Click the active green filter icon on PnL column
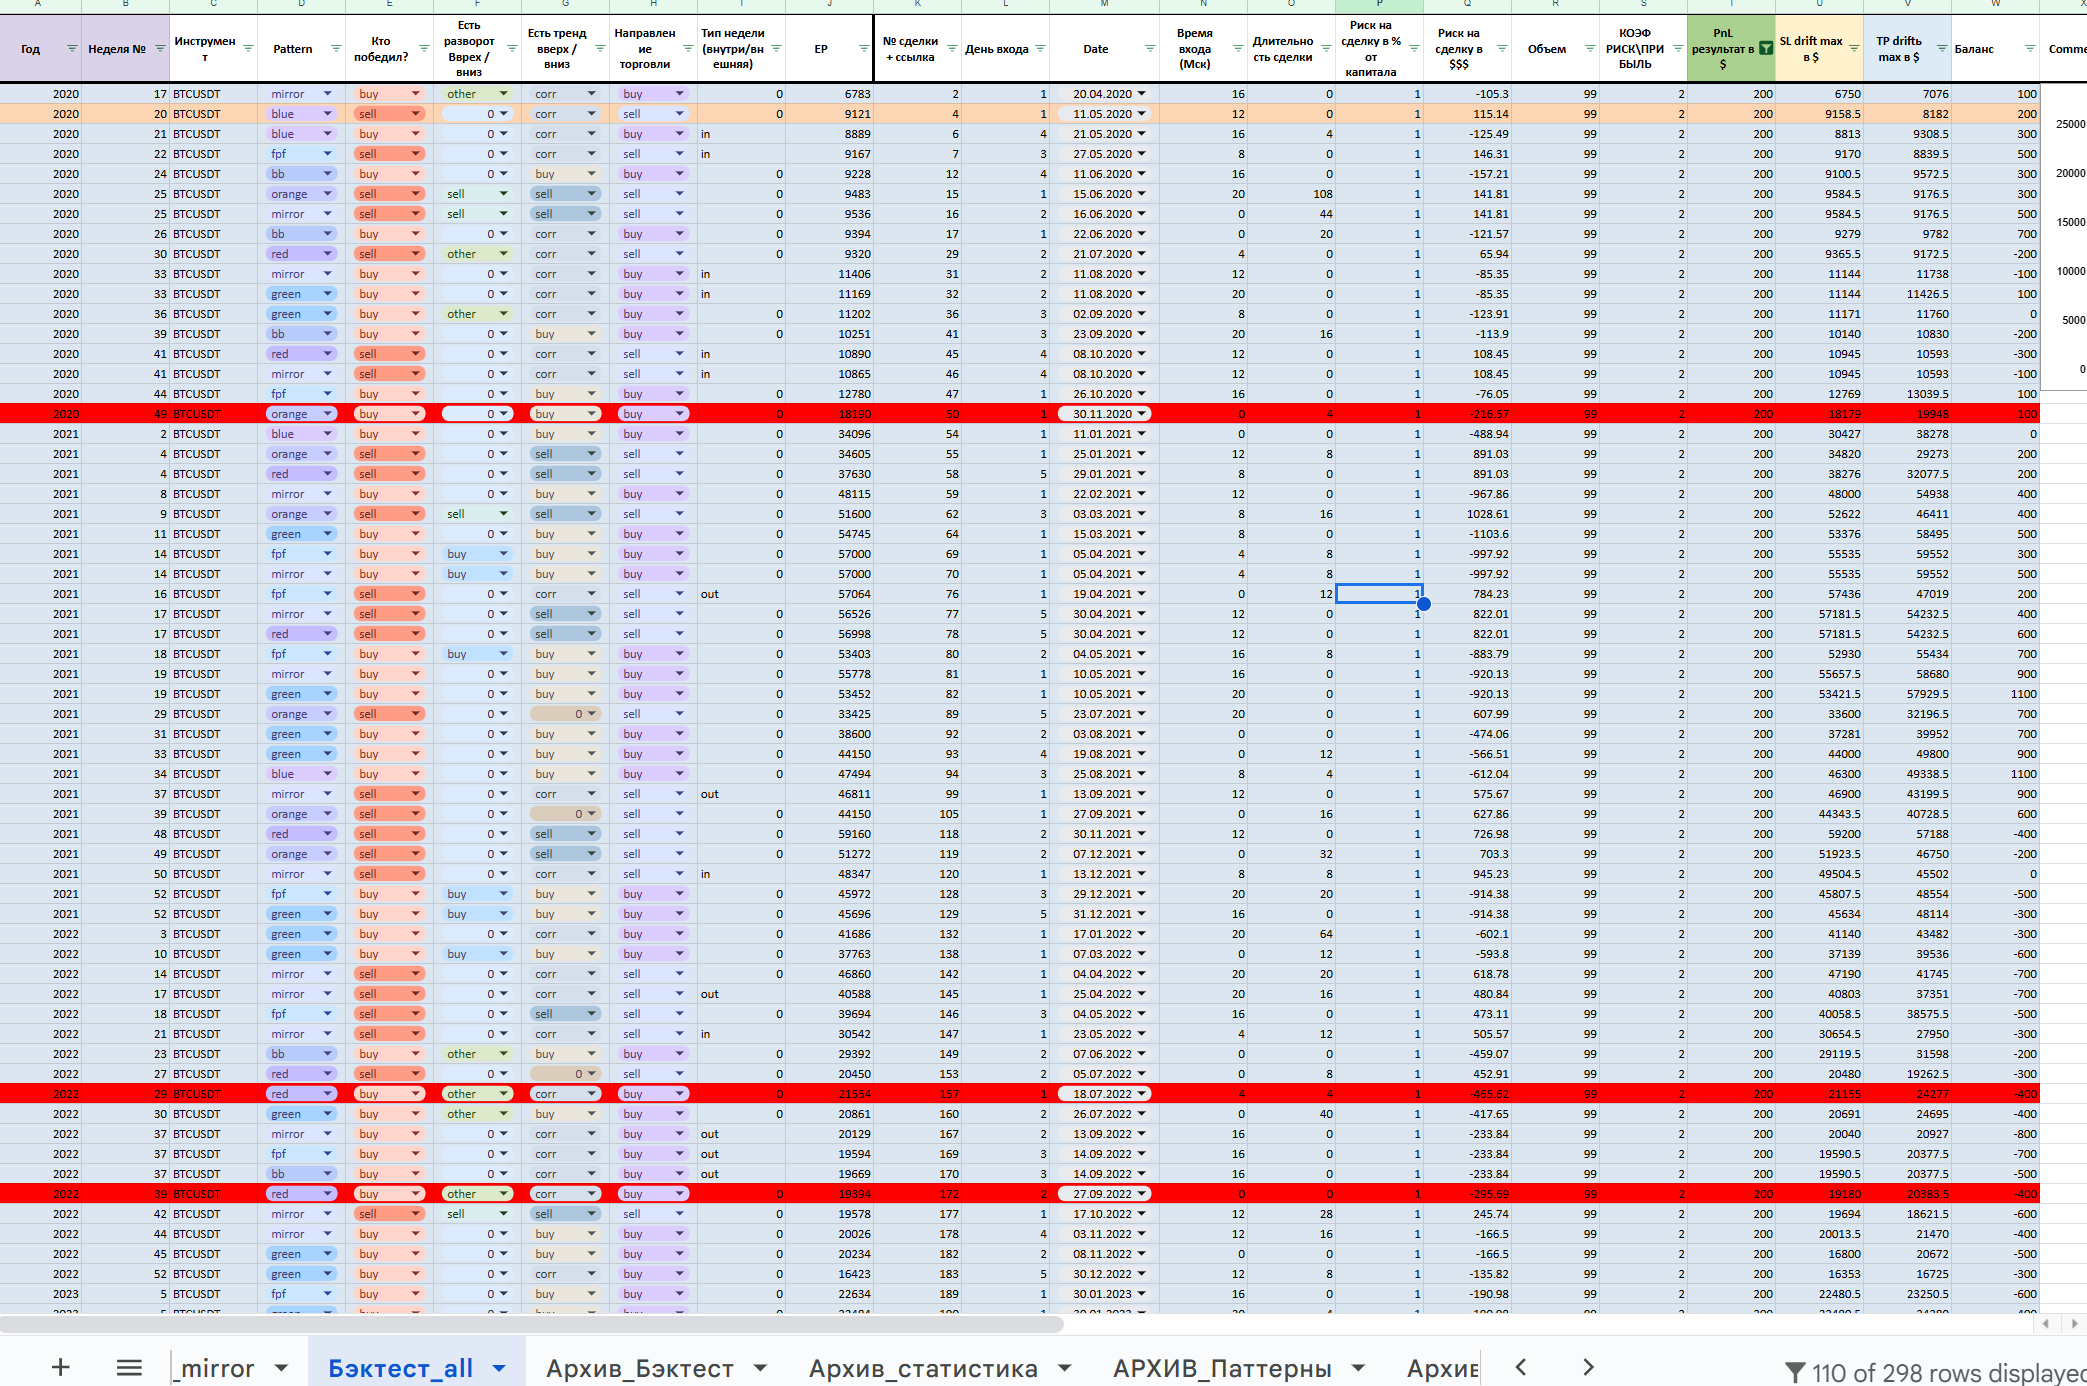2087x1386 pixels. [1766, 49]
